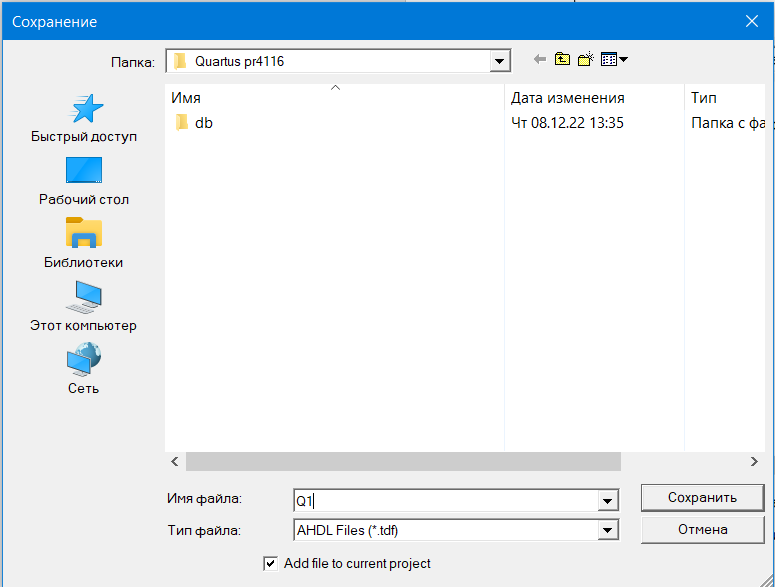Close the Сохранение dialog

(752, 21)
